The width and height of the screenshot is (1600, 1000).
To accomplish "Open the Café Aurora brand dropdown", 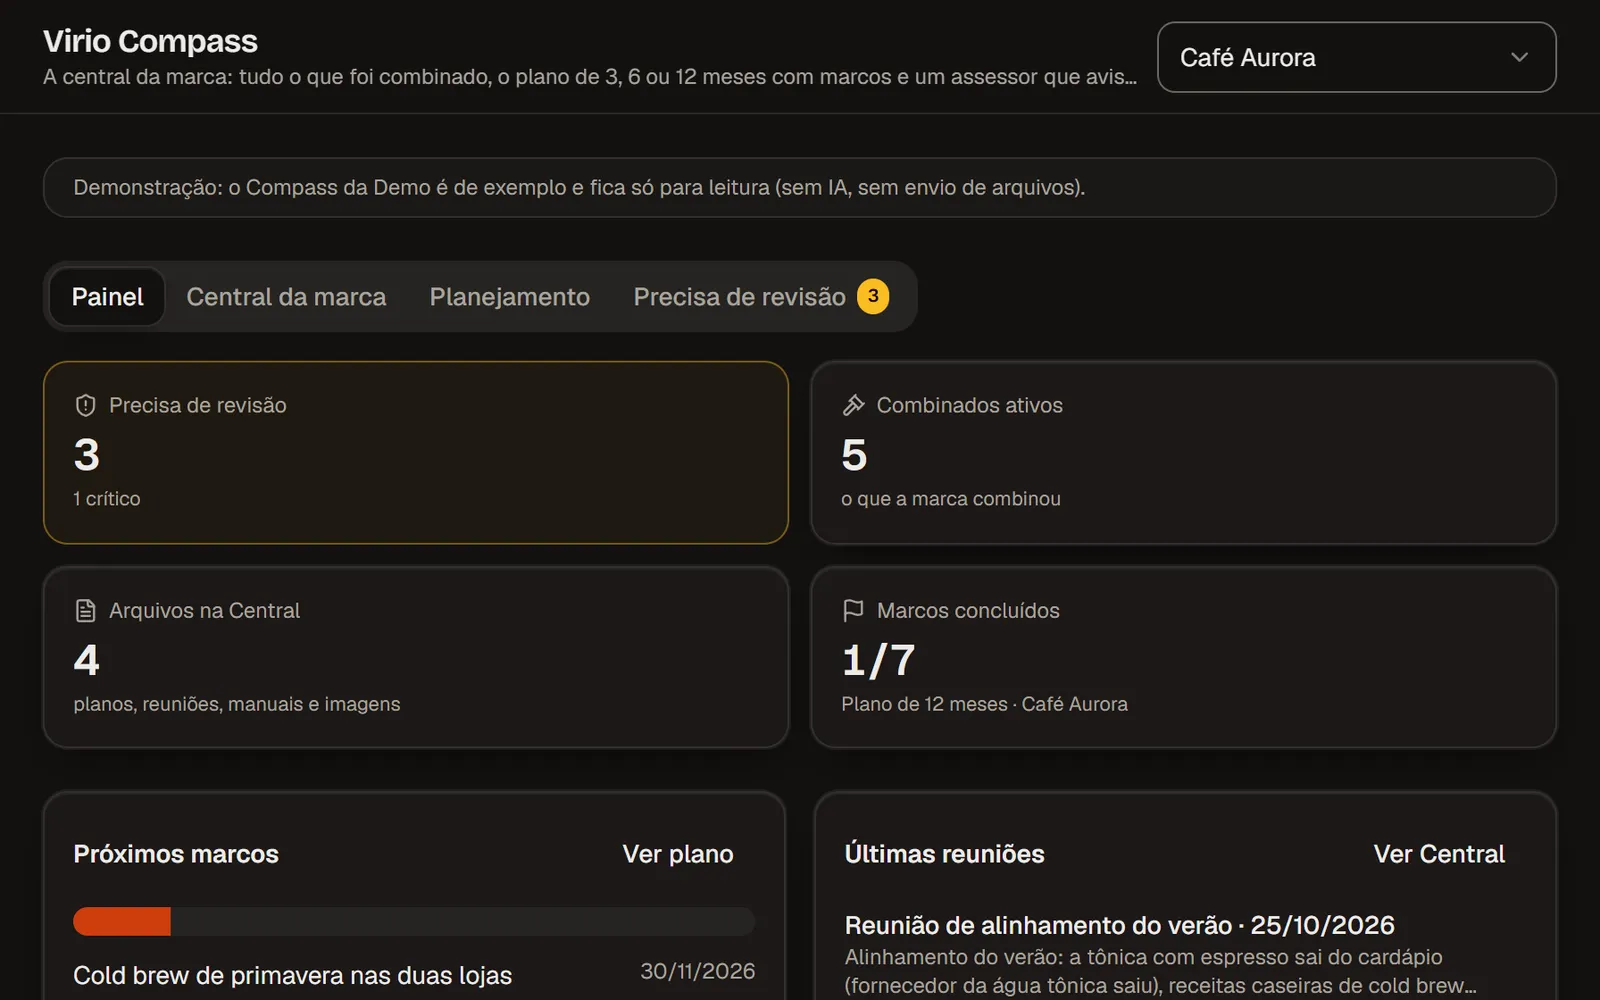I will tap(1356, 57).
